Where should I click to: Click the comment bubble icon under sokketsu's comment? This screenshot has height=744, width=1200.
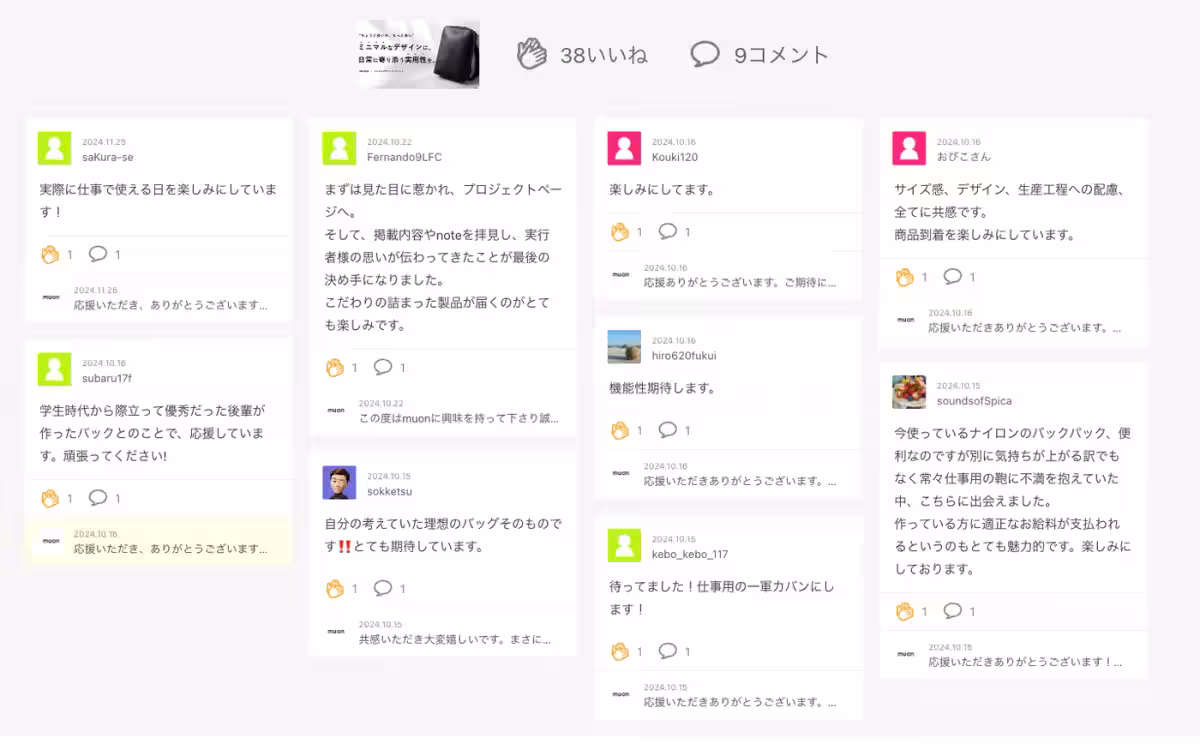[384, 590]
